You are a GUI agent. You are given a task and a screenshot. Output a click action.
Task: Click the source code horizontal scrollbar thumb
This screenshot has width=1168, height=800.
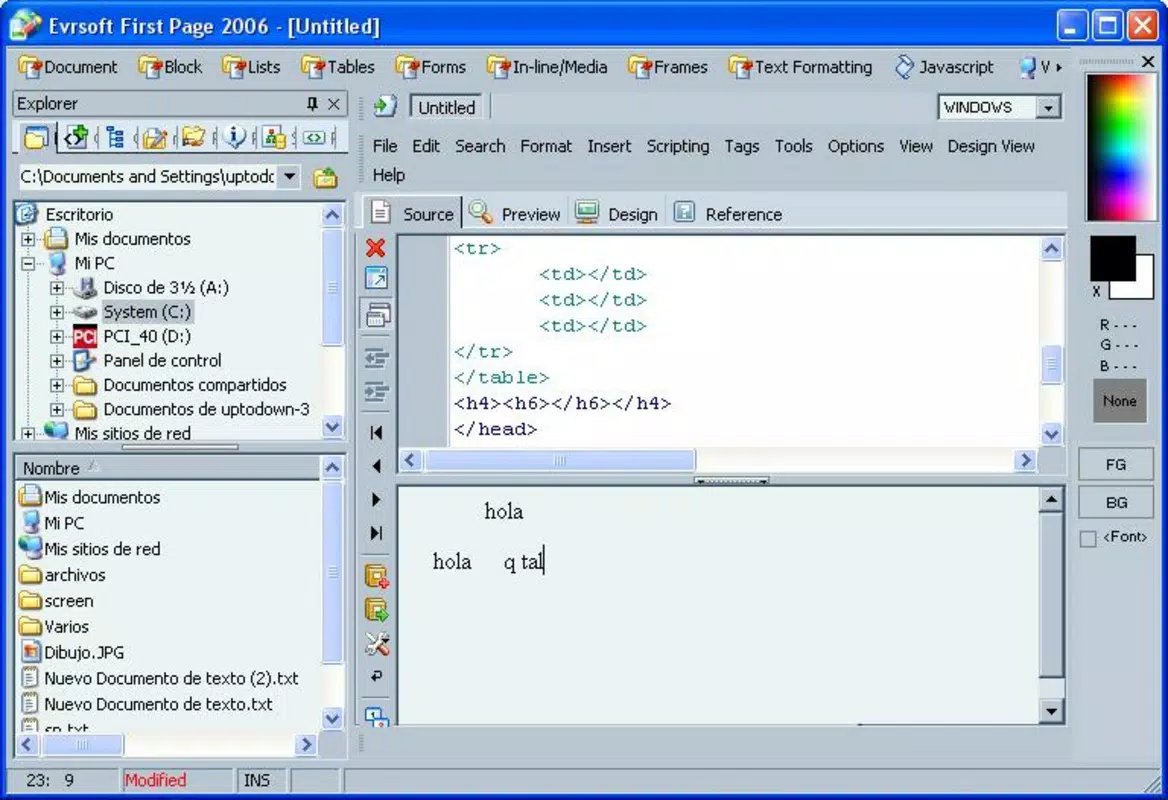559,460
